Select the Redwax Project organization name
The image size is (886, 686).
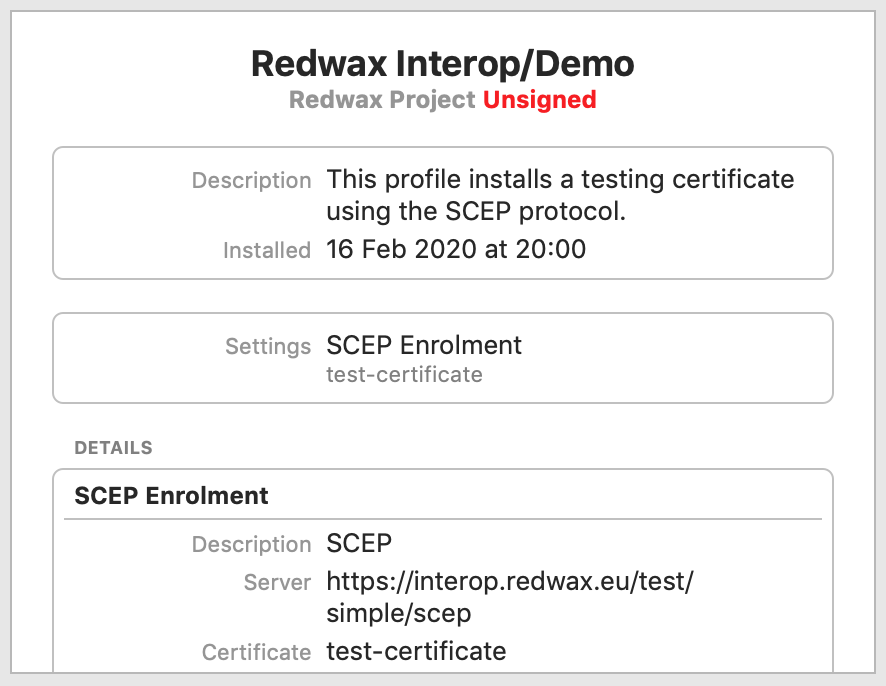(382, 100)
